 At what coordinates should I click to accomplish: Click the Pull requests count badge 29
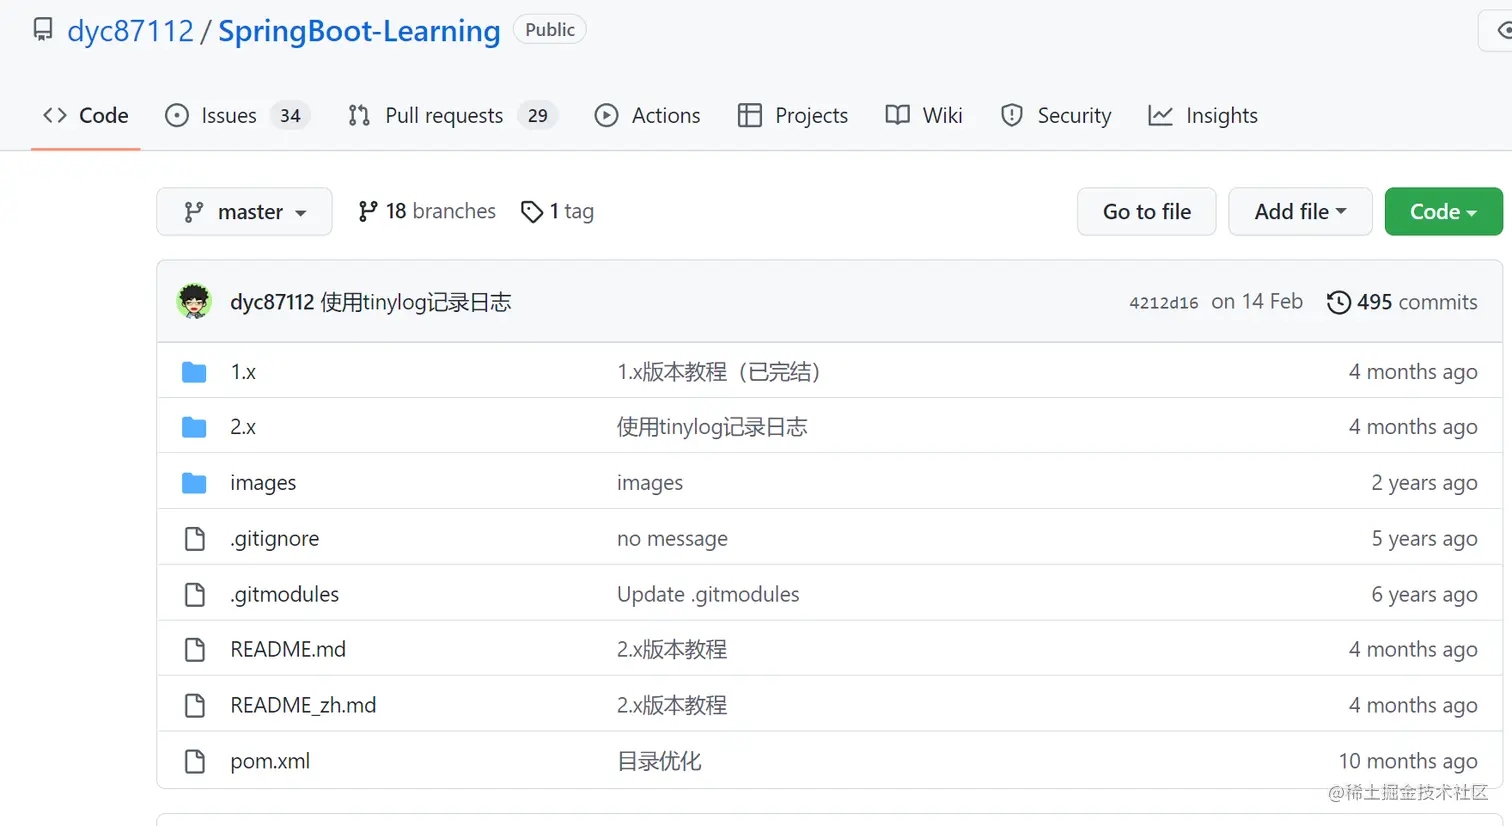pos(538,116)
